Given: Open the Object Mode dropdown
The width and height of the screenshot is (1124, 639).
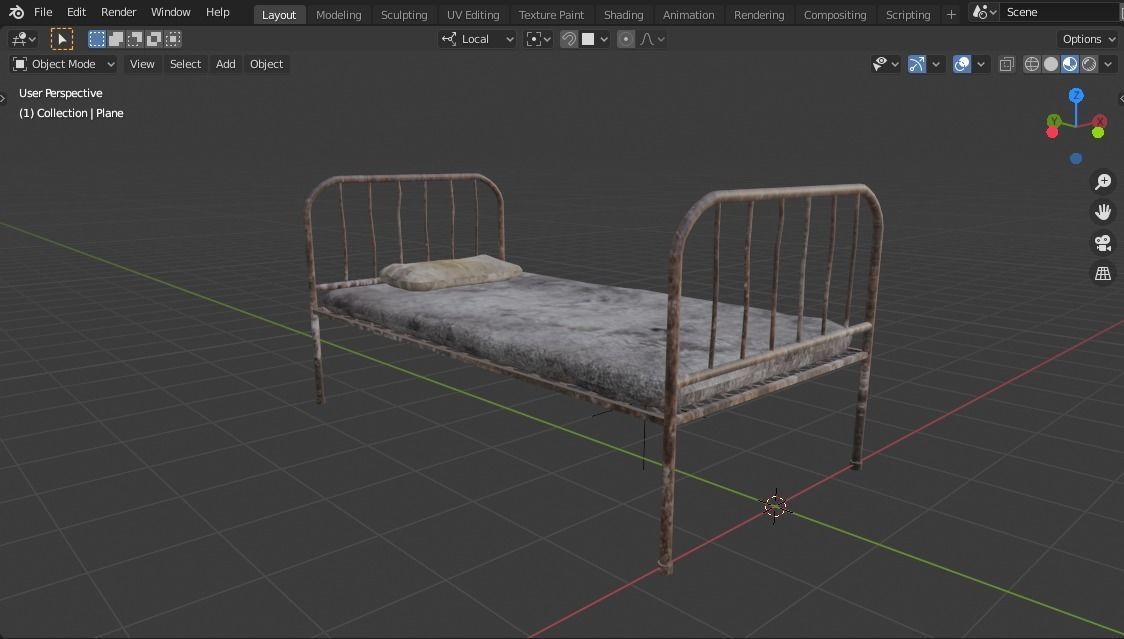Looking at the screenshot, I should point(64,64).
